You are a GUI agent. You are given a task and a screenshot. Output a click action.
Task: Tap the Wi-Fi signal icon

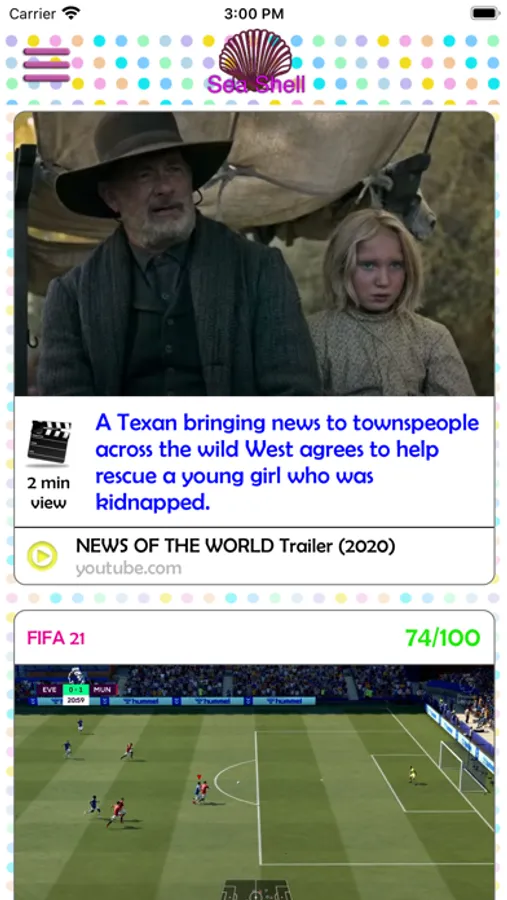(71, 13)
